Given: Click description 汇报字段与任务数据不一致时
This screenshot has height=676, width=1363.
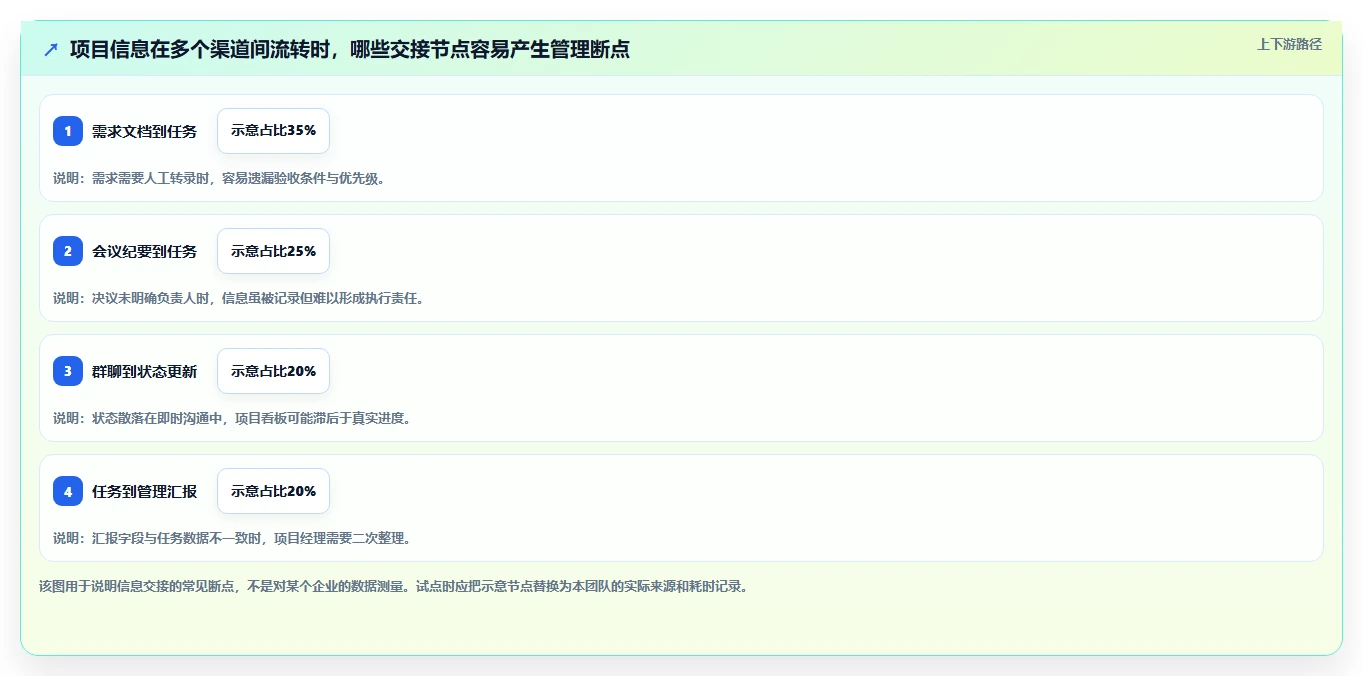Looking at the screenshot, I should pyautogui.click(x=232, y=538).
